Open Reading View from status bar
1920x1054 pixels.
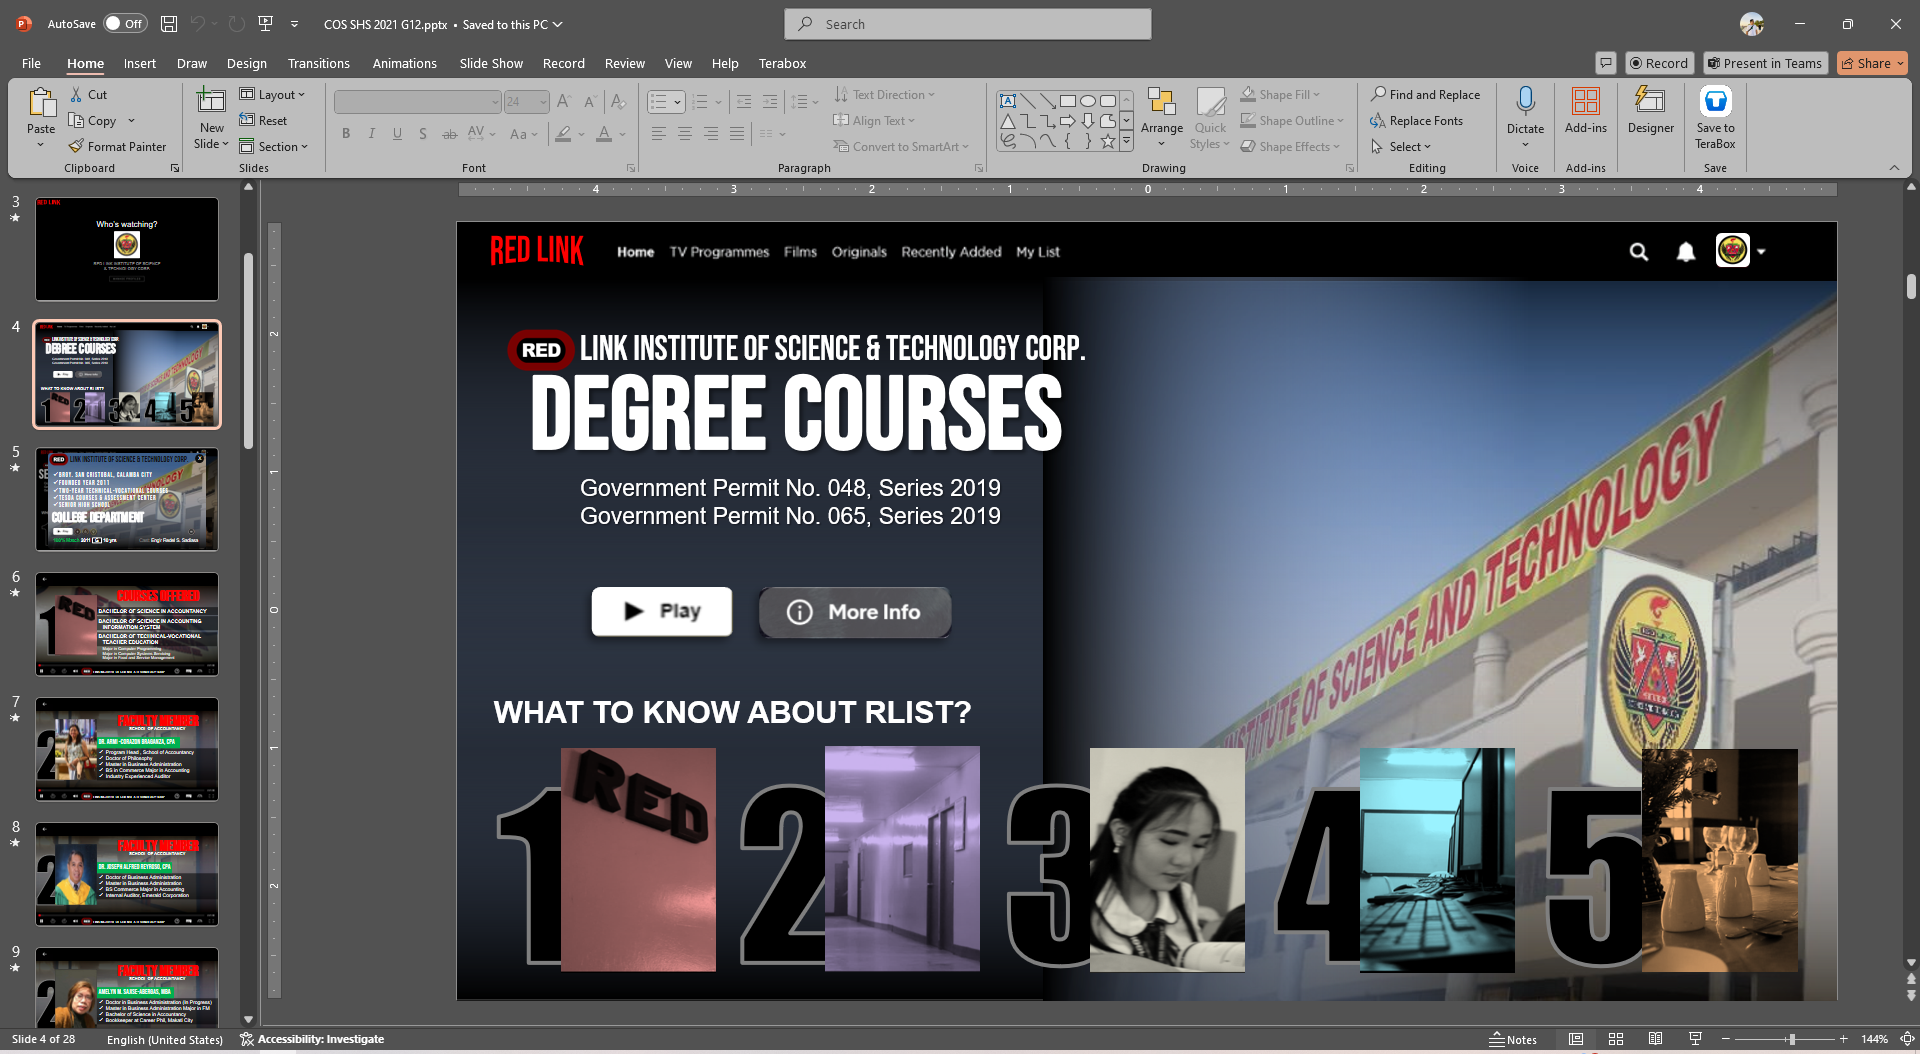(x=1655, y=1039)
